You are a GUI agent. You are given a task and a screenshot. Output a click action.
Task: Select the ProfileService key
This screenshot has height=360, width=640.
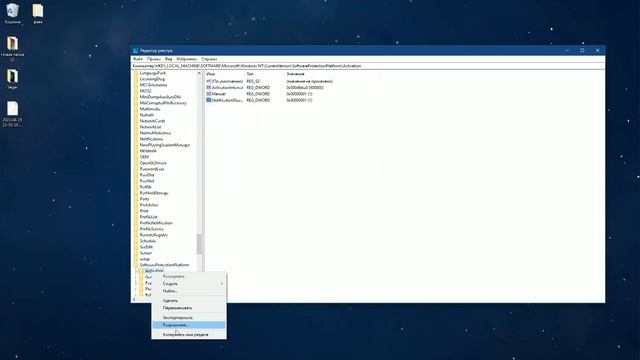click(x=151, y=229)
